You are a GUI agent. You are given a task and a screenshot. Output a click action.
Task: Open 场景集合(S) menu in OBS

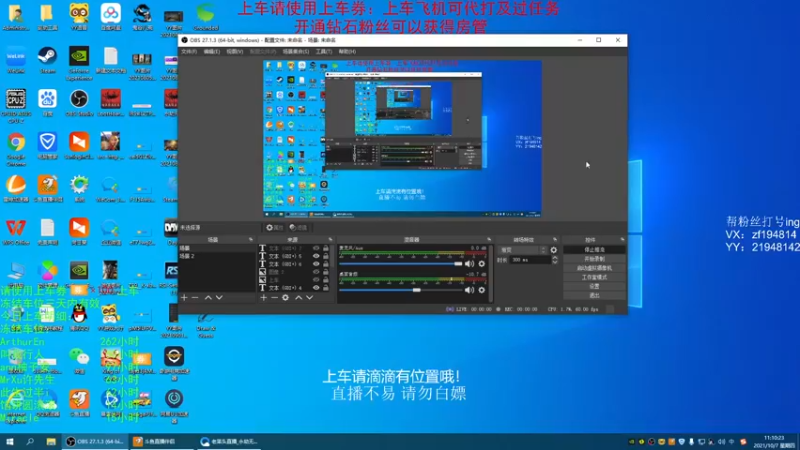[295, 52]
